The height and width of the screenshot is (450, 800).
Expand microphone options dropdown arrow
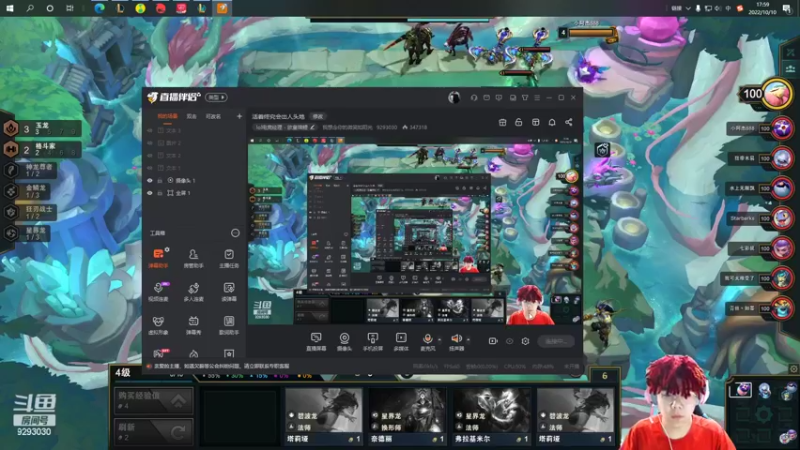tap(439, 340)
